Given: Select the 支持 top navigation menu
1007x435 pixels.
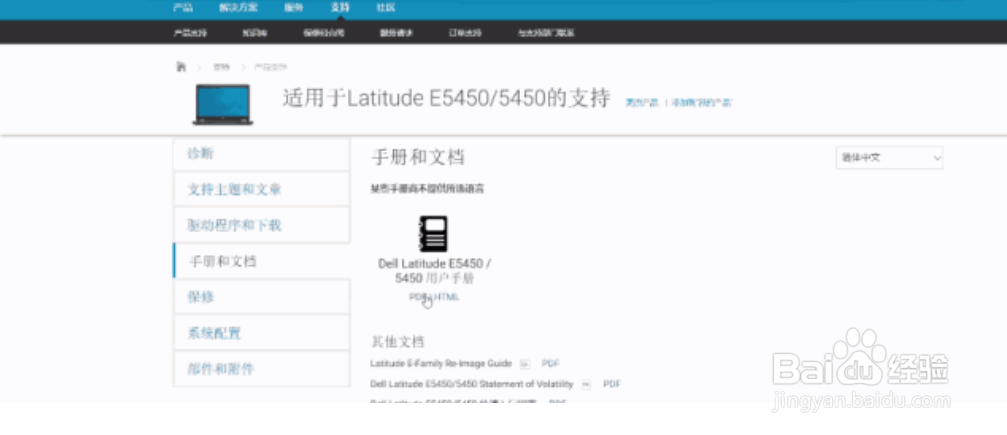Looking at the screenshot, I should click(340, 8).
